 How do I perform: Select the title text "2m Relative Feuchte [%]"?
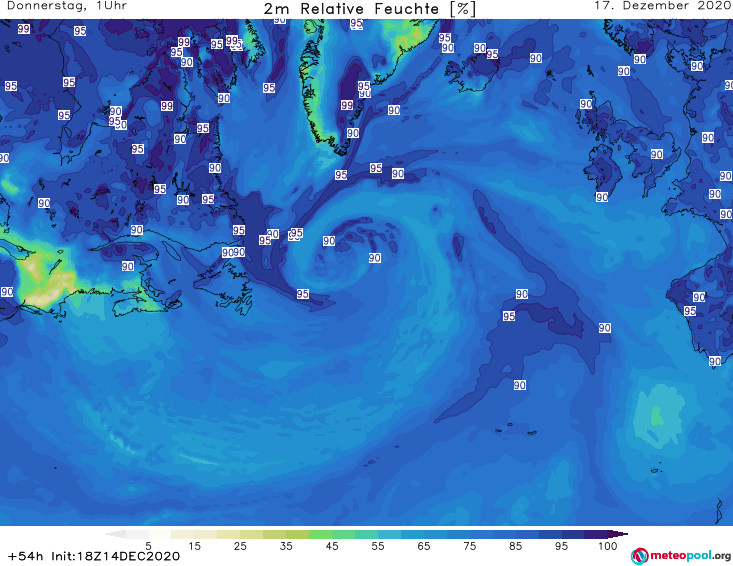point(370,9)
